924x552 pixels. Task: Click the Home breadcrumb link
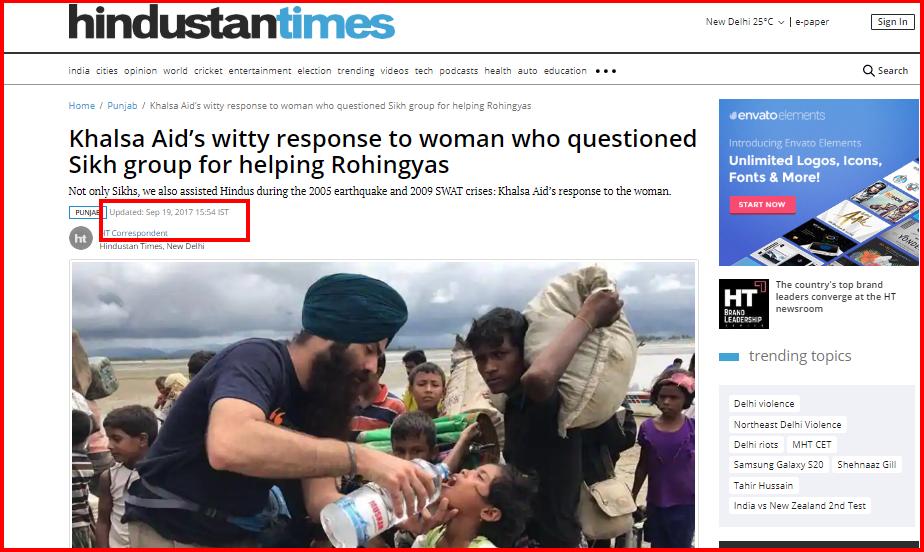[81, 105]
